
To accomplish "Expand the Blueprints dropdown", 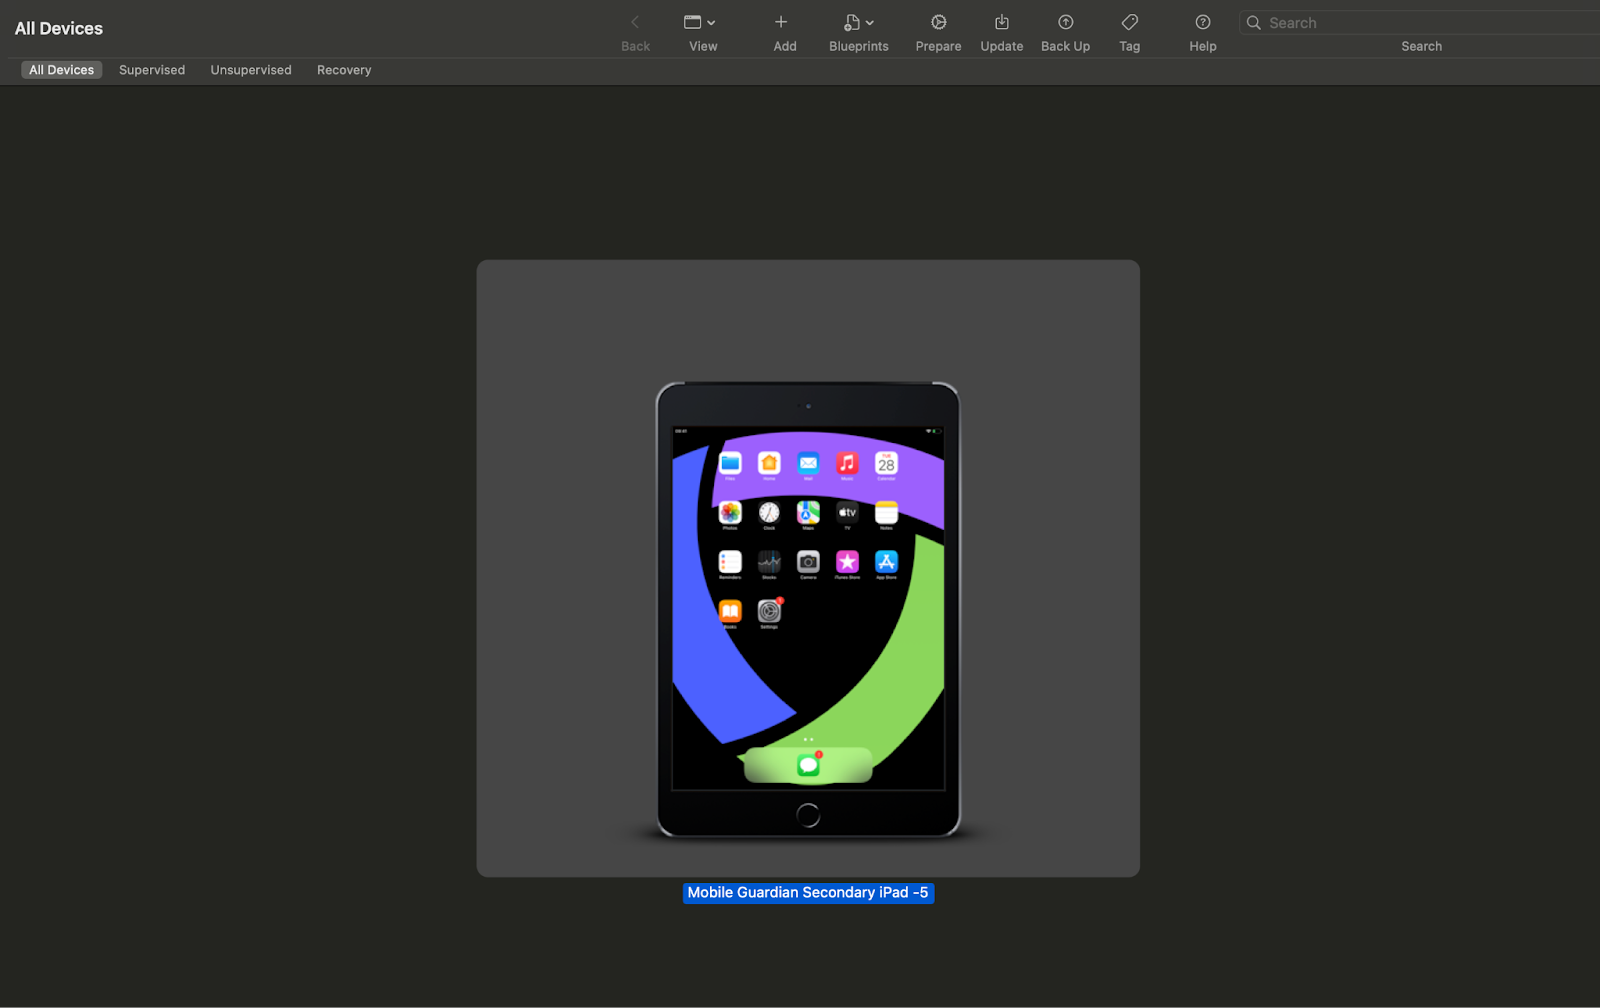I will (869, 21).
